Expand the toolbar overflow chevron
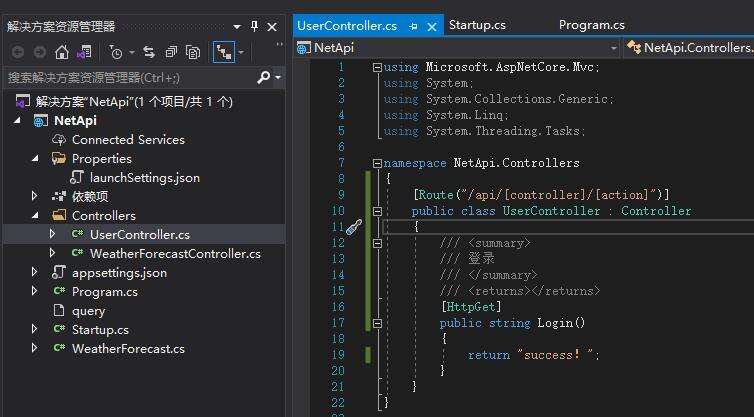Screen dimensions: 754x417 click(x=279, y=45)
